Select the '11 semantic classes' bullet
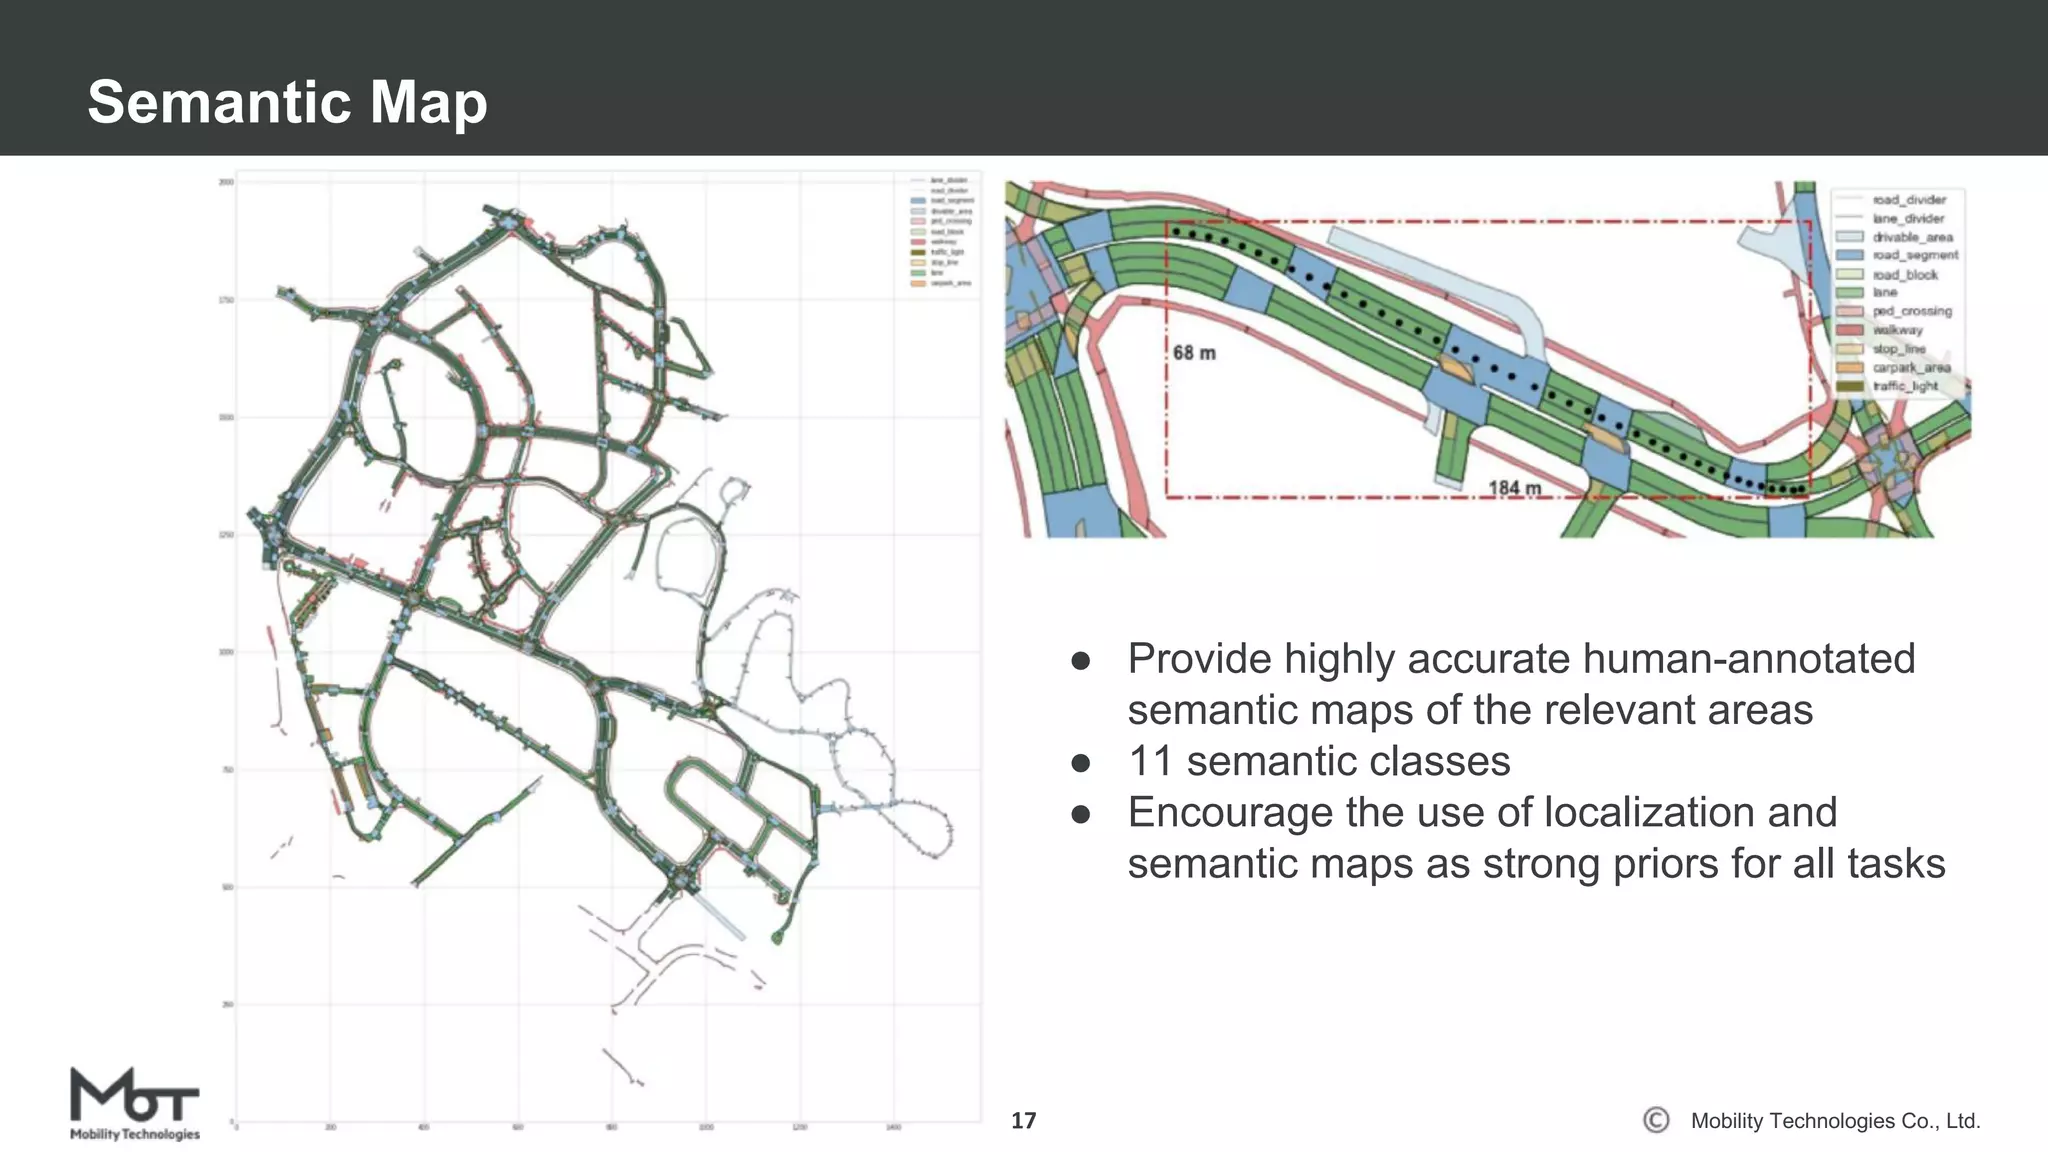The height and width of the screenshot is (1152, 2048). pyautogui.click(x=1319, y=761)
